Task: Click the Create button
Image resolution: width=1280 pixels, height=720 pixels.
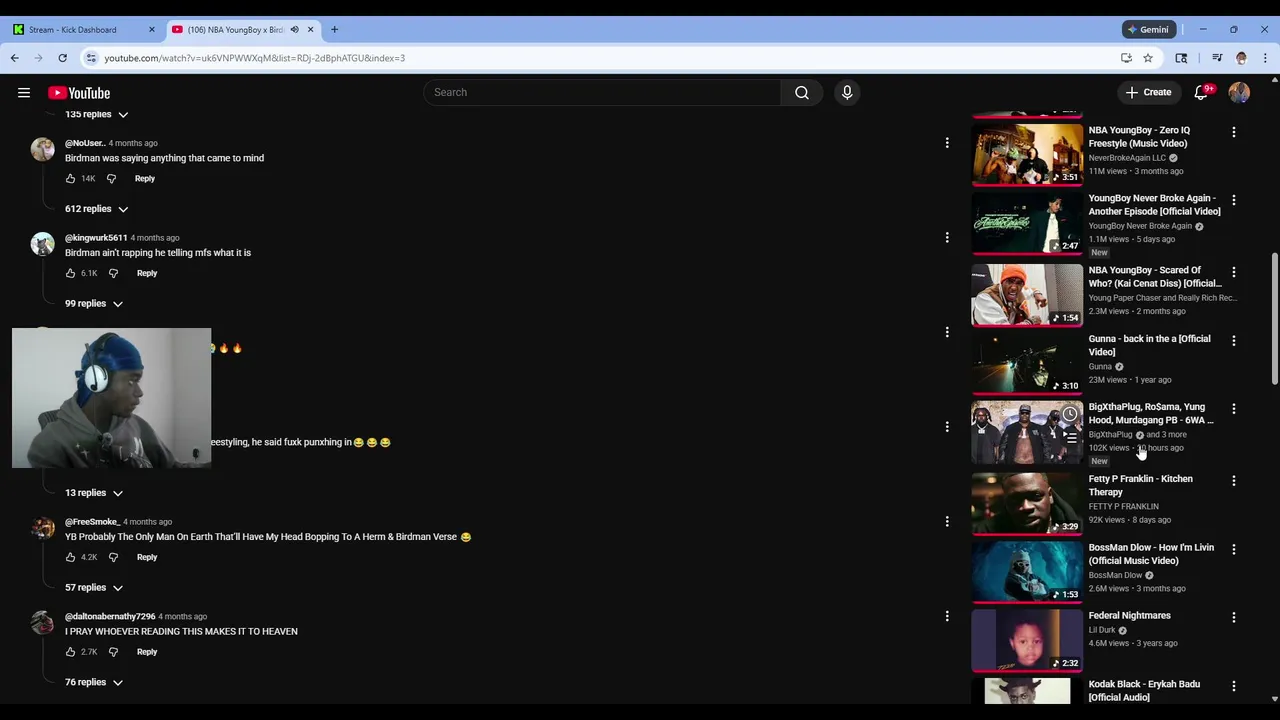Action: 1148,93
